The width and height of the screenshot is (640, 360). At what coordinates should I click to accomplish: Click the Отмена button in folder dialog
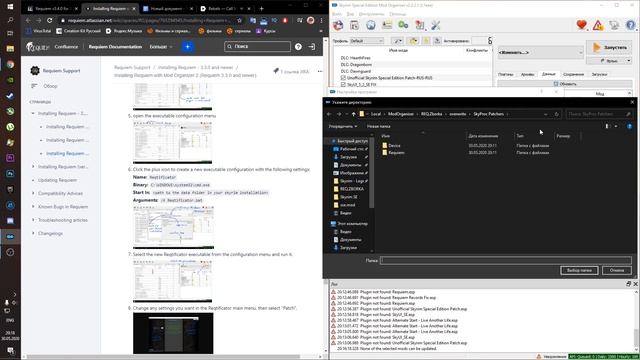point(617,270)
